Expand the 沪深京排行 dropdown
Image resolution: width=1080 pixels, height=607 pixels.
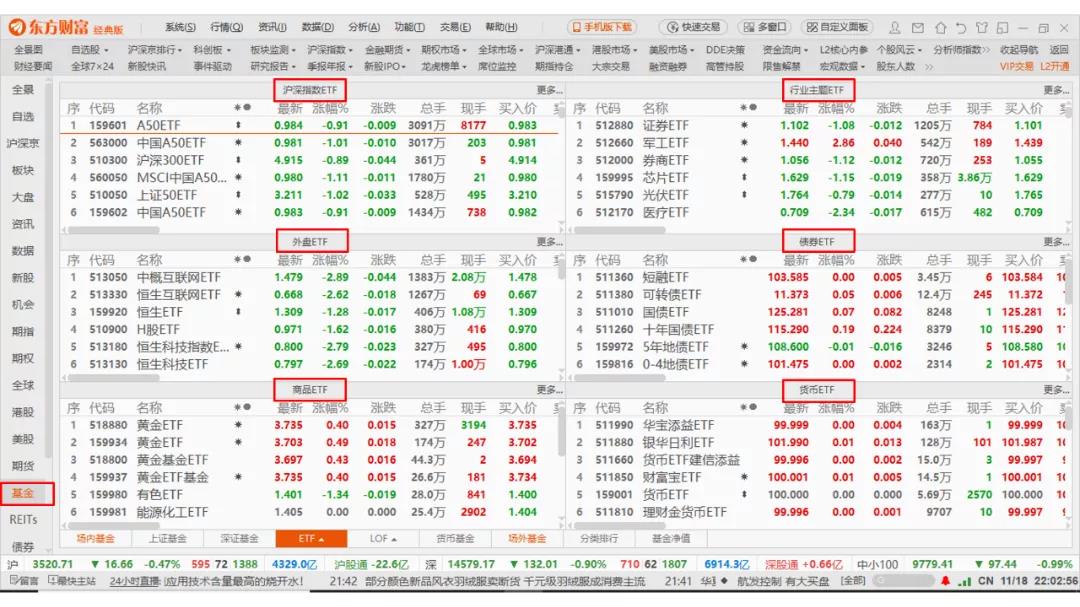point(155,50)
